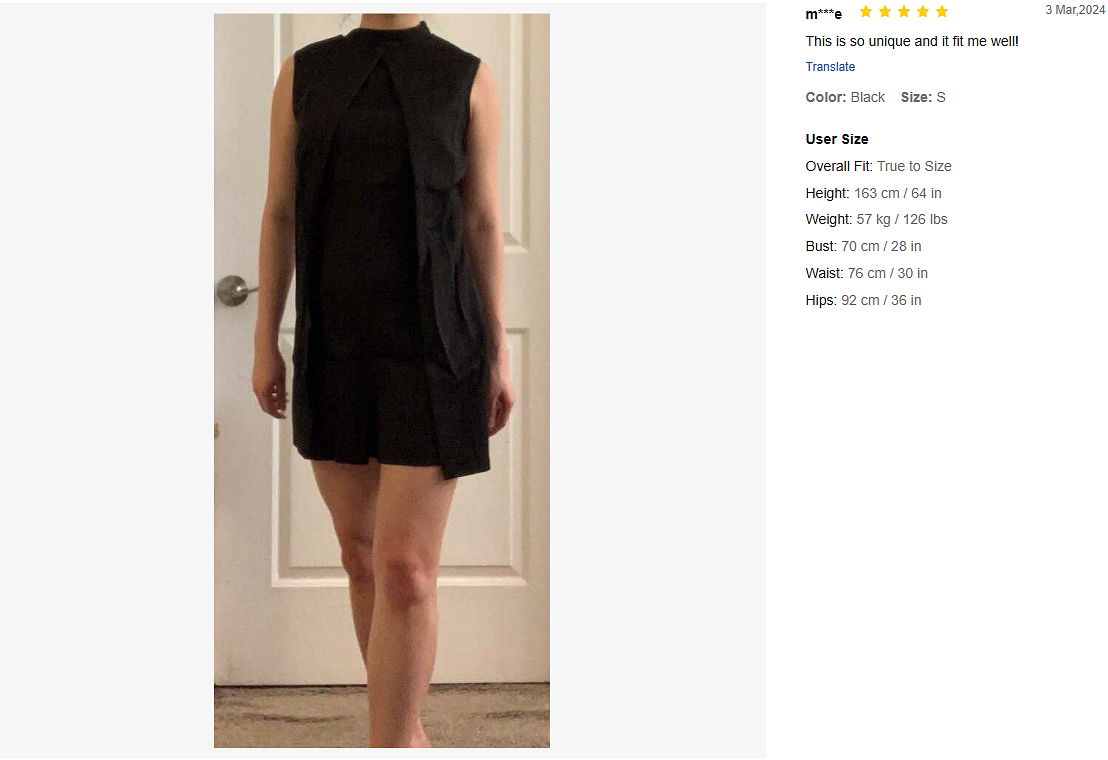The height and width of the screenshot is (760, 1108).
Task: Click the Height 163 cm entry
Action: [x=873, y=193]
